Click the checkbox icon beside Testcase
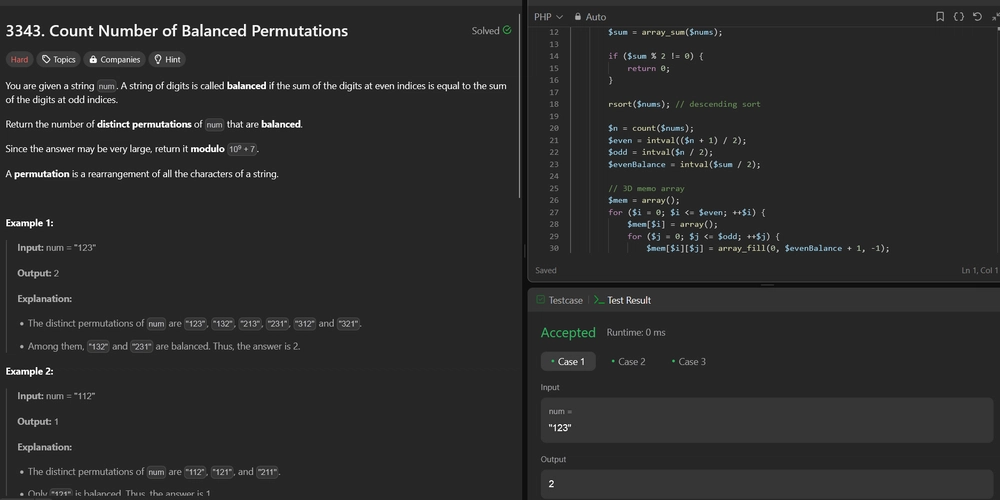Screen dimensions: 1000x500 pos(540,300)
